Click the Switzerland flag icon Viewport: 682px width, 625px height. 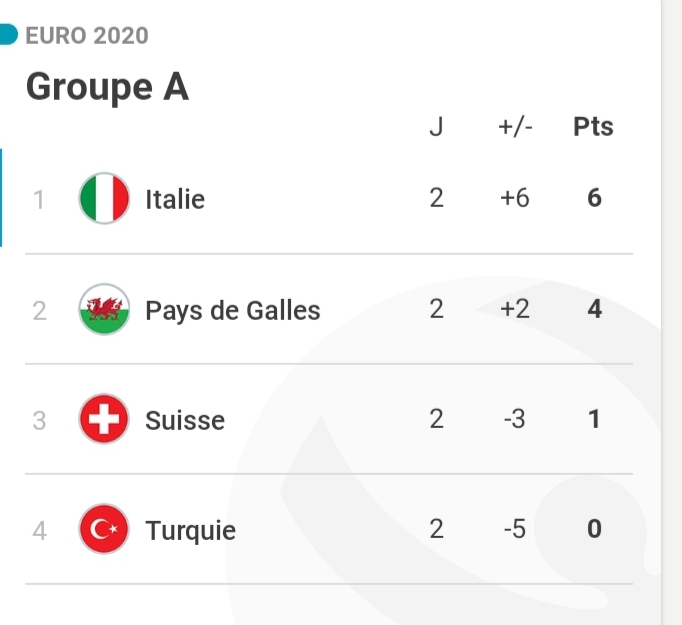(x=104, y=419)
